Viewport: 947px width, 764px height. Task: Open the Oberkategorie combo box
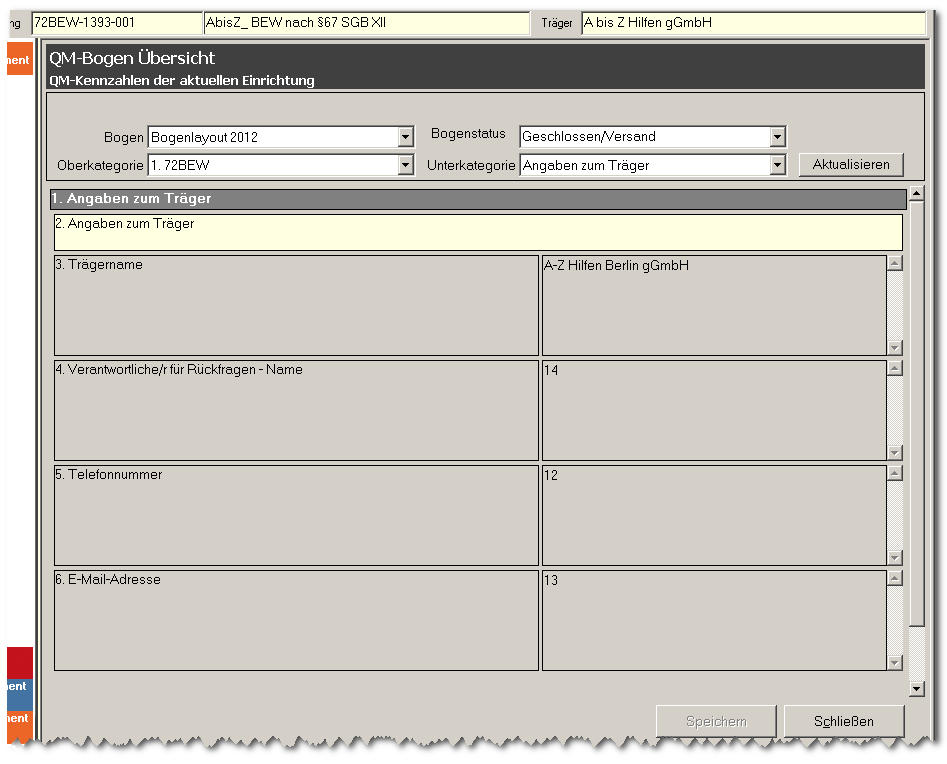click(405, 165)
